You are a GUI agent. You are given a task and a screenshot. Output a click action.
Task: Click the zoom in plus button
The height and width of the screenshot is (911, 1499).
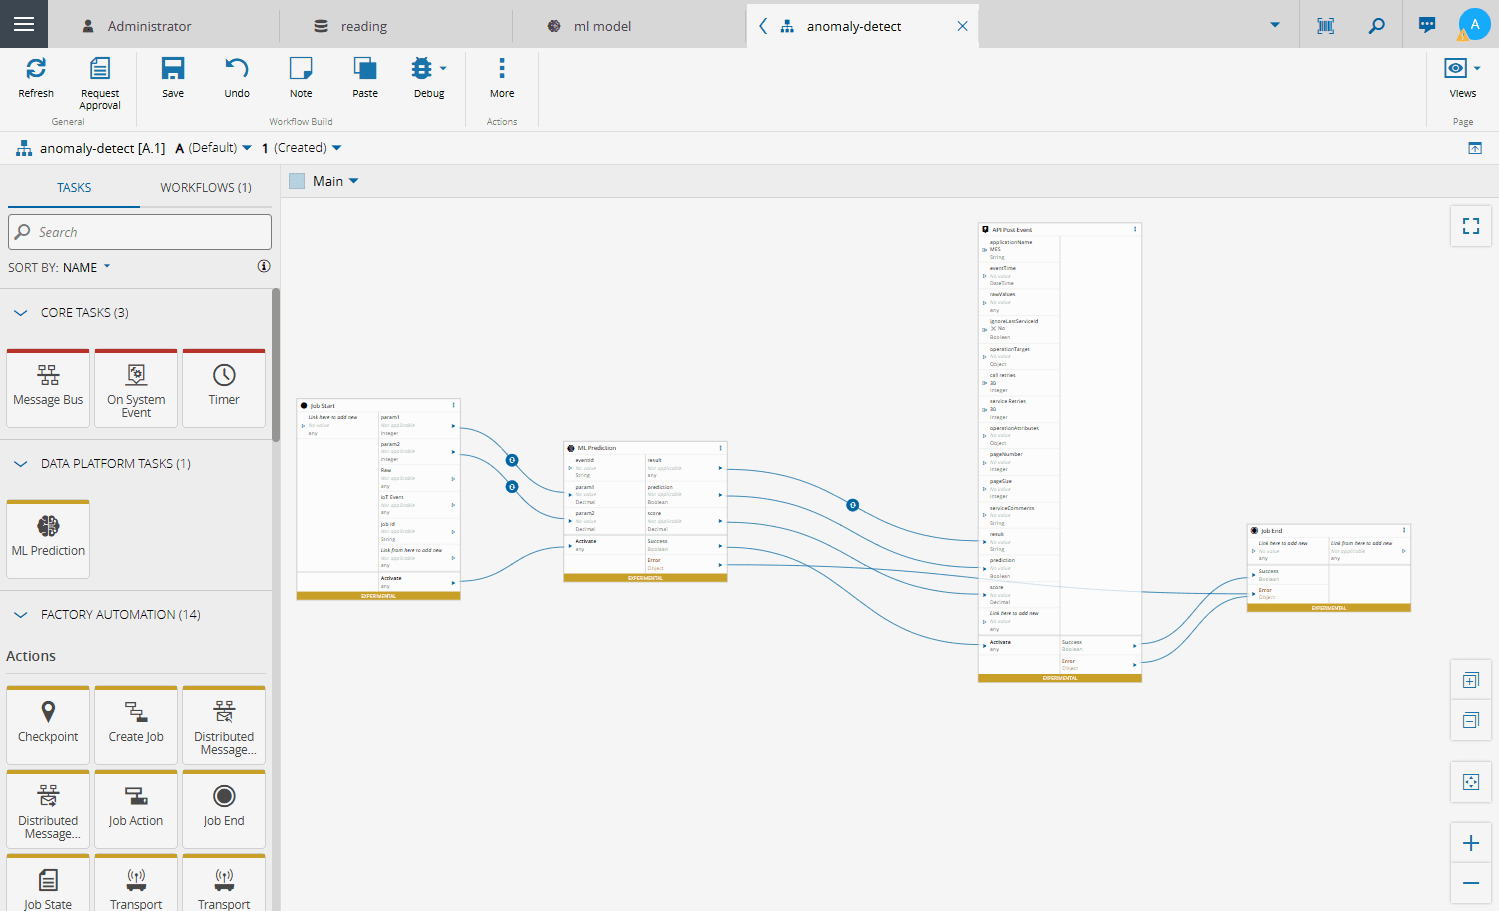point(1470,843)
